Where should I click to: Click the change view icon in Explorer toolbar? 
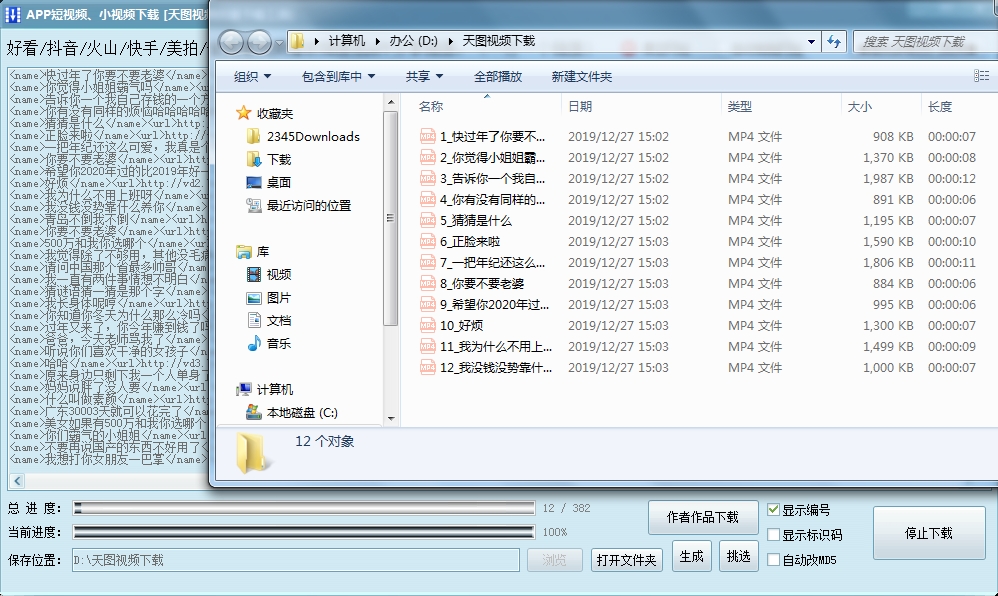point(981,76)
